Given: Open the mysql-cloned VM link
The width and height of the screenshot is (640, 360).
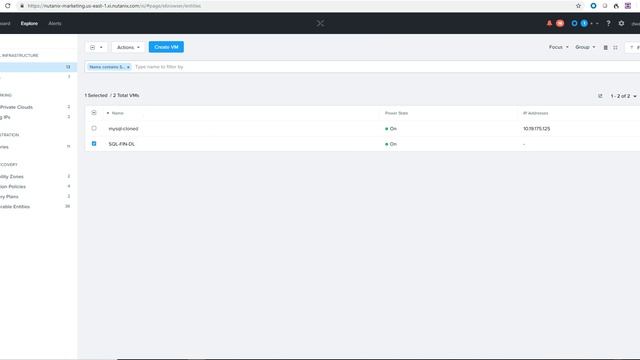Looking at the screenshot, I should [123, 129].
